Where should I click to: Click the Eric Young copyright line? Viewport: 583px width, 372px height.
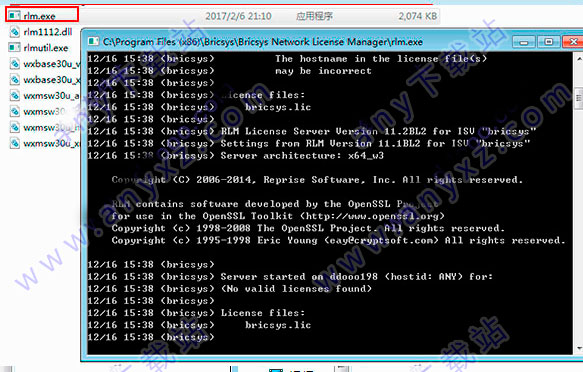338,240
